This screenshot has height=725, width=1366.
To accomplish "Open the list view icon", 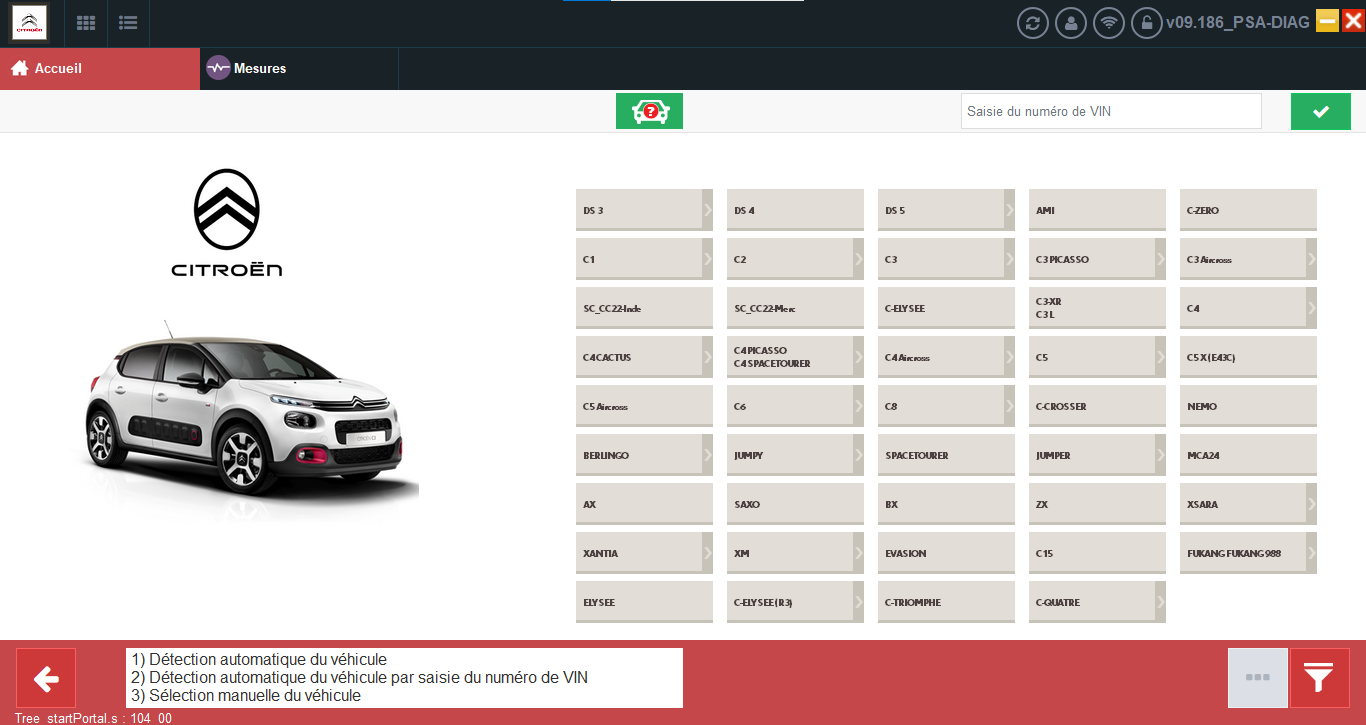I will coord(128,22).
